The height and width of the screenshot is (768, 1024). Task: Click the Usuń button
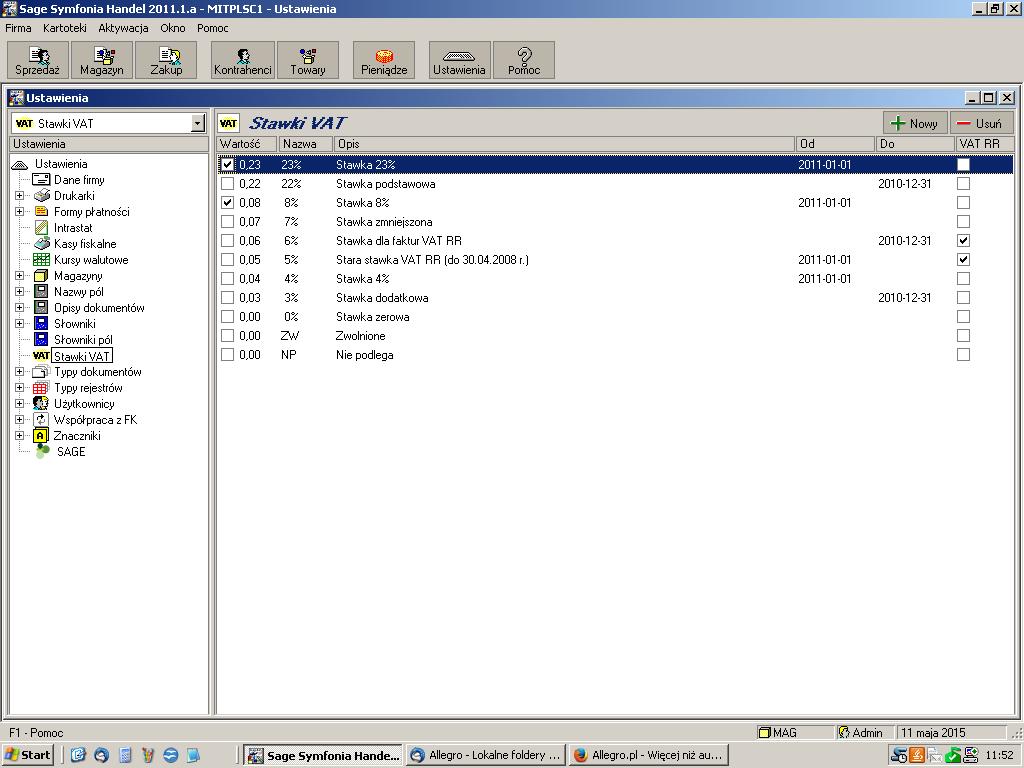tap(980, 123)
